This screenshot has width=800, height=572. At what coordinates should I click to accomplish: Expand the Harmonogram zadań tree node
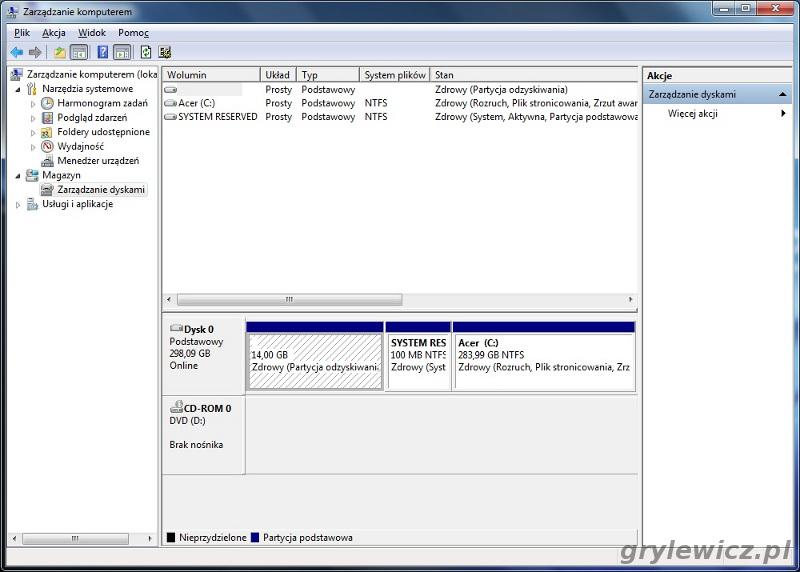point(33,103)
